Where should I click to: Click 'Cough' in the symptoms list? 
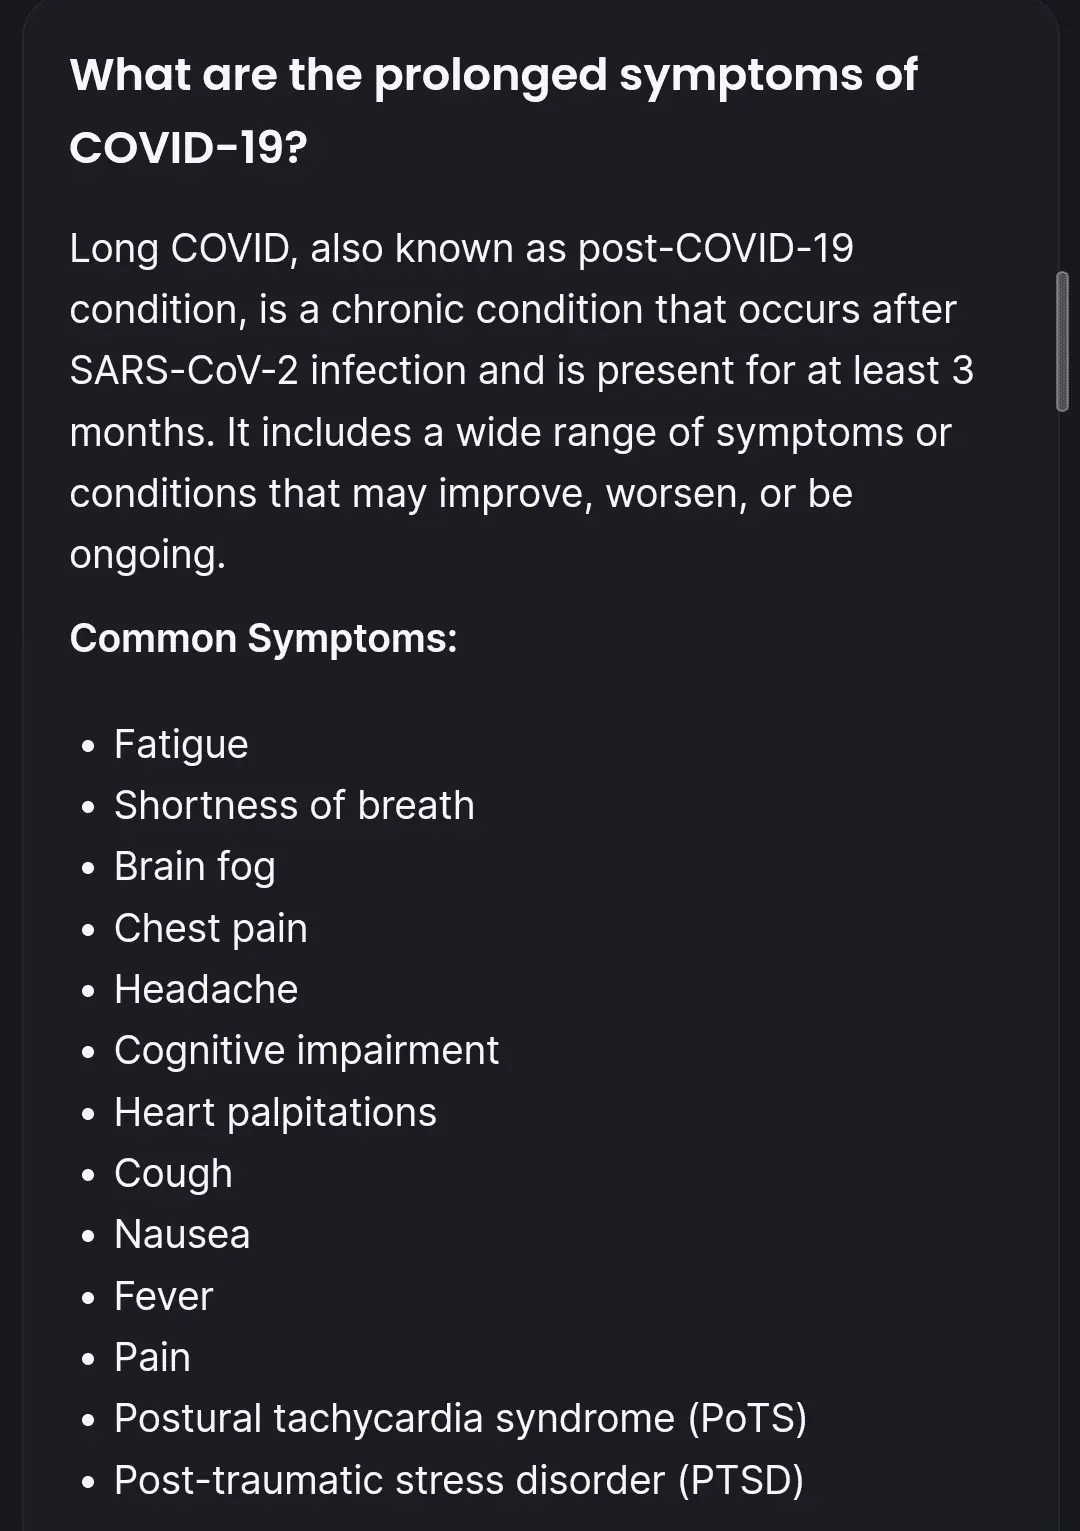pos(173,1173)
